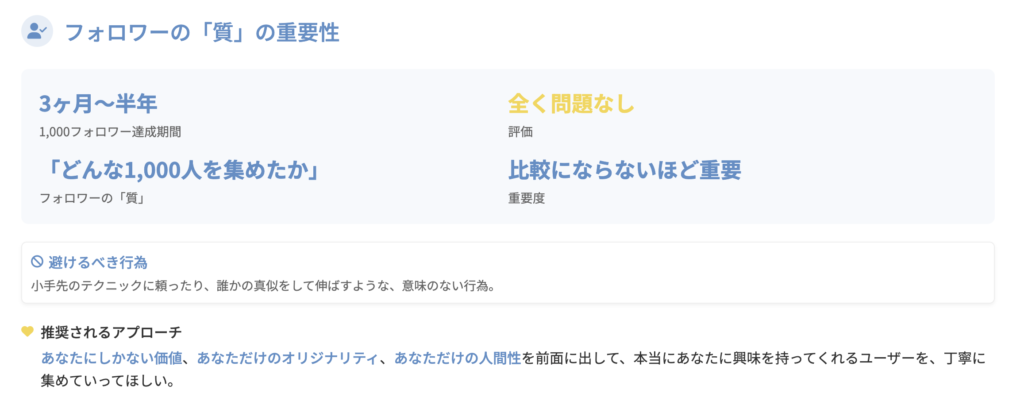This screenshot has height=401, width=1024.
Task: Click the 1,000フォロワー達成期間 label
Action: tap(110, 131)
